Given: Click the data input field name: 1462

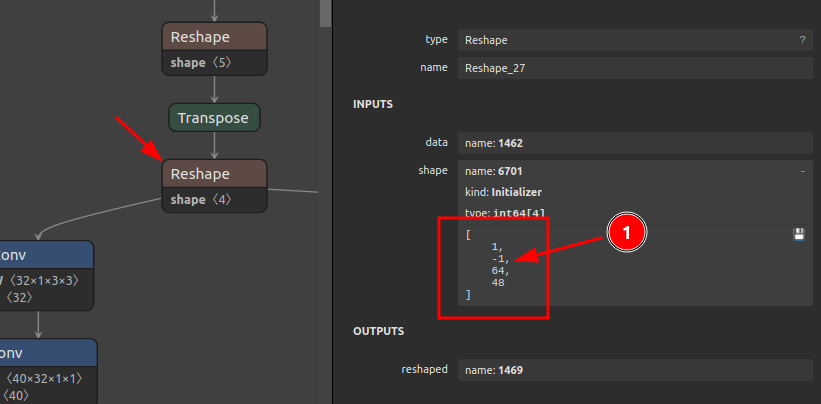Looking at the screenshot, I should pyautogui.click(x=635, y=143).
